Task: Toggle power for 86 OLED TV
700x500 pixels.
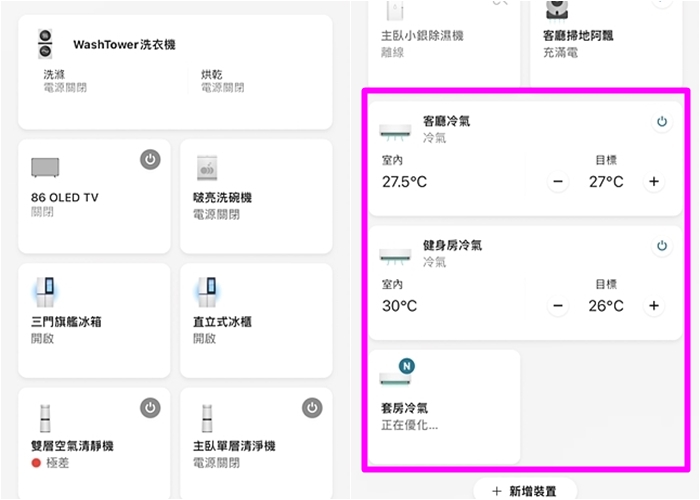Action: (x=150, y=159)
